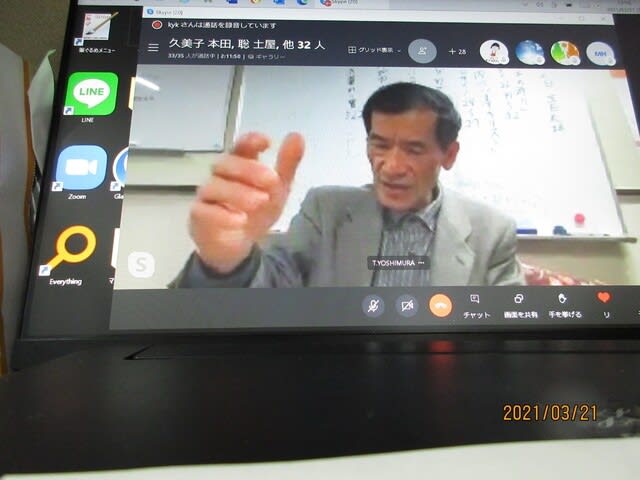This screenshot has width=640, height=480.
Task: End the call with orange hang-up button
Action: [440, 306]
